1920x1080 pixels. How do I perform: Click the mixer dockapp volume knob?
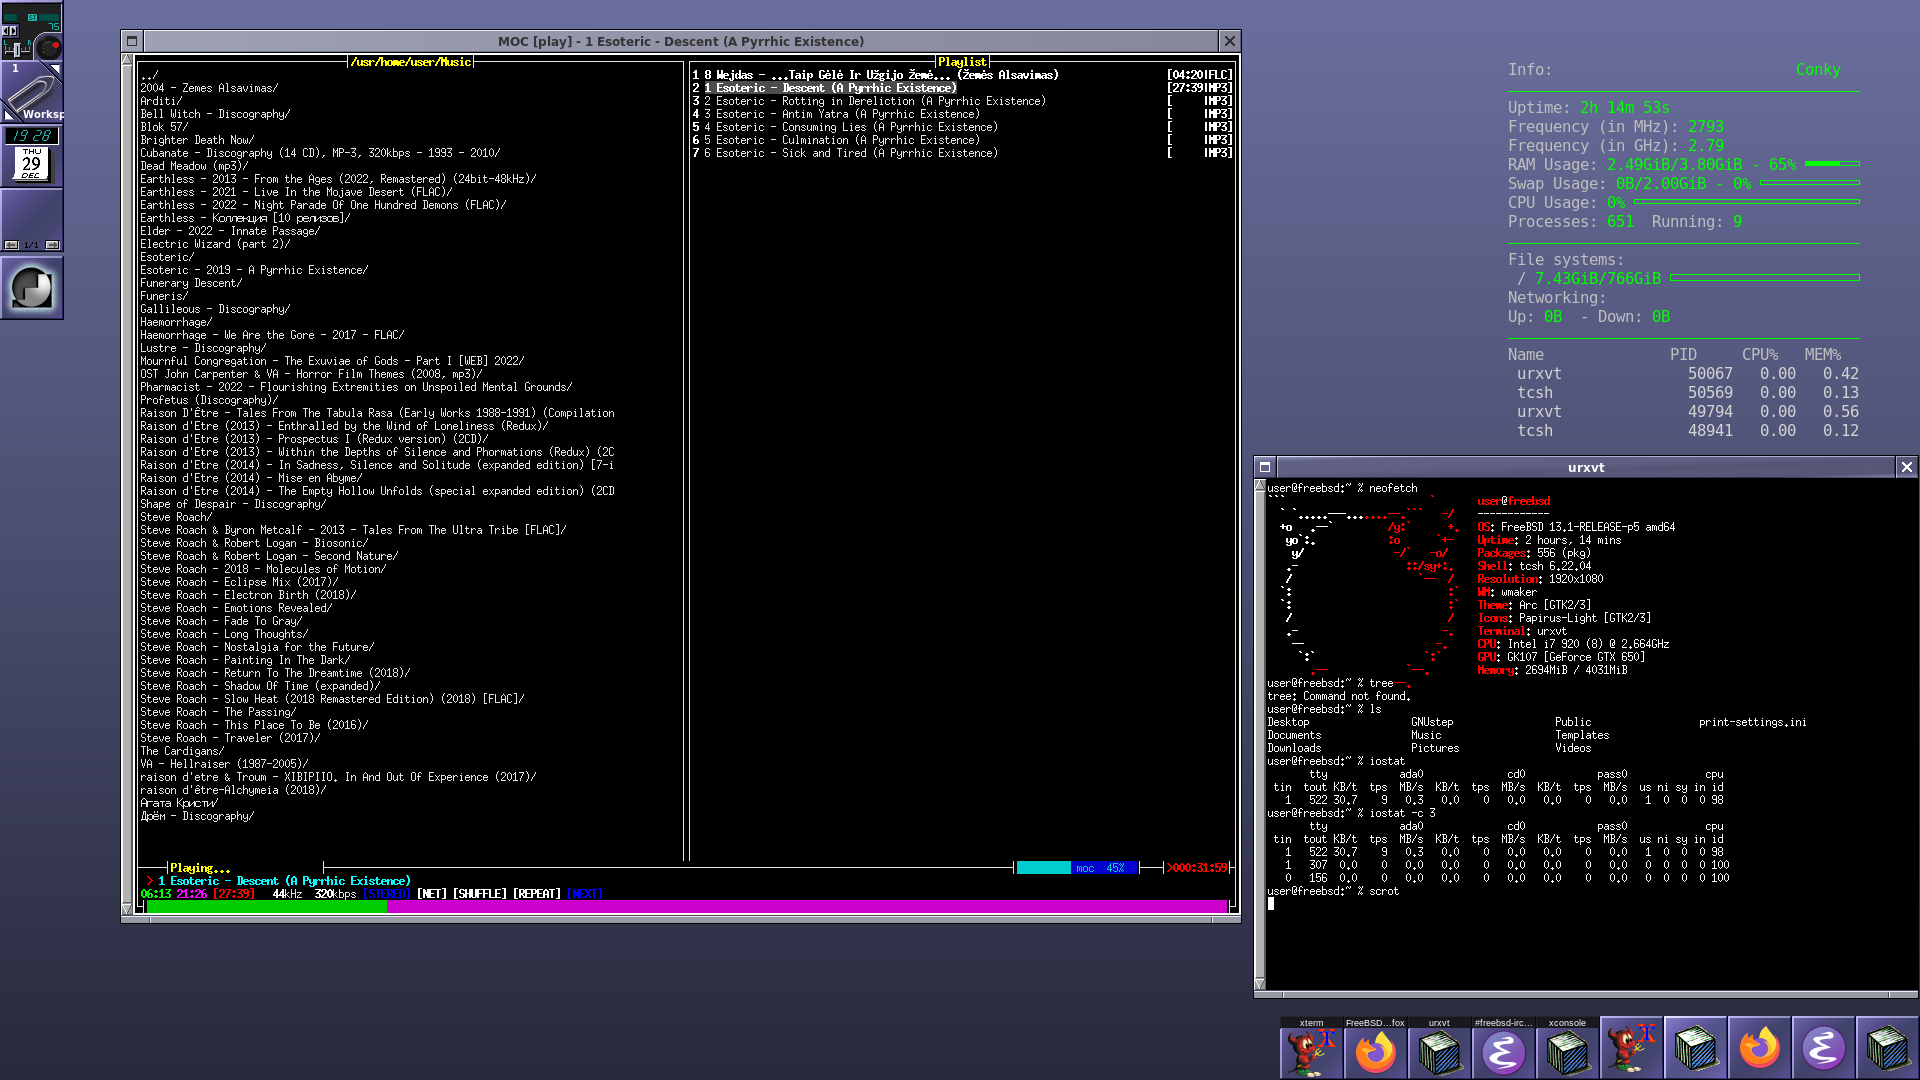(x=48, y=46)
